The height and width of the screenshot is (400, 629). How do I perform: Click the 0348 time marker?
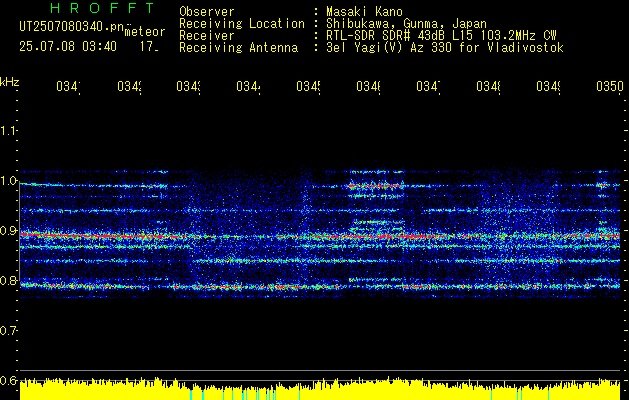(x=488, y=86)
